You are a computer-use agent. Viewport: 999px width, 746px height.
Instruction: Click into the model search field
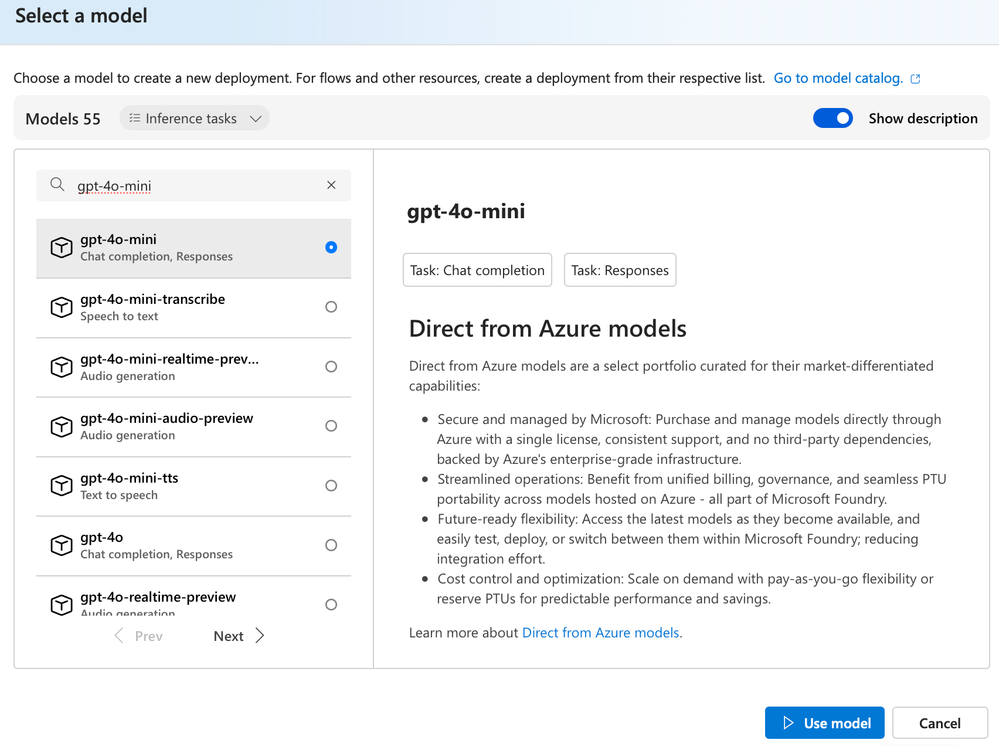[x=195, y=185]
